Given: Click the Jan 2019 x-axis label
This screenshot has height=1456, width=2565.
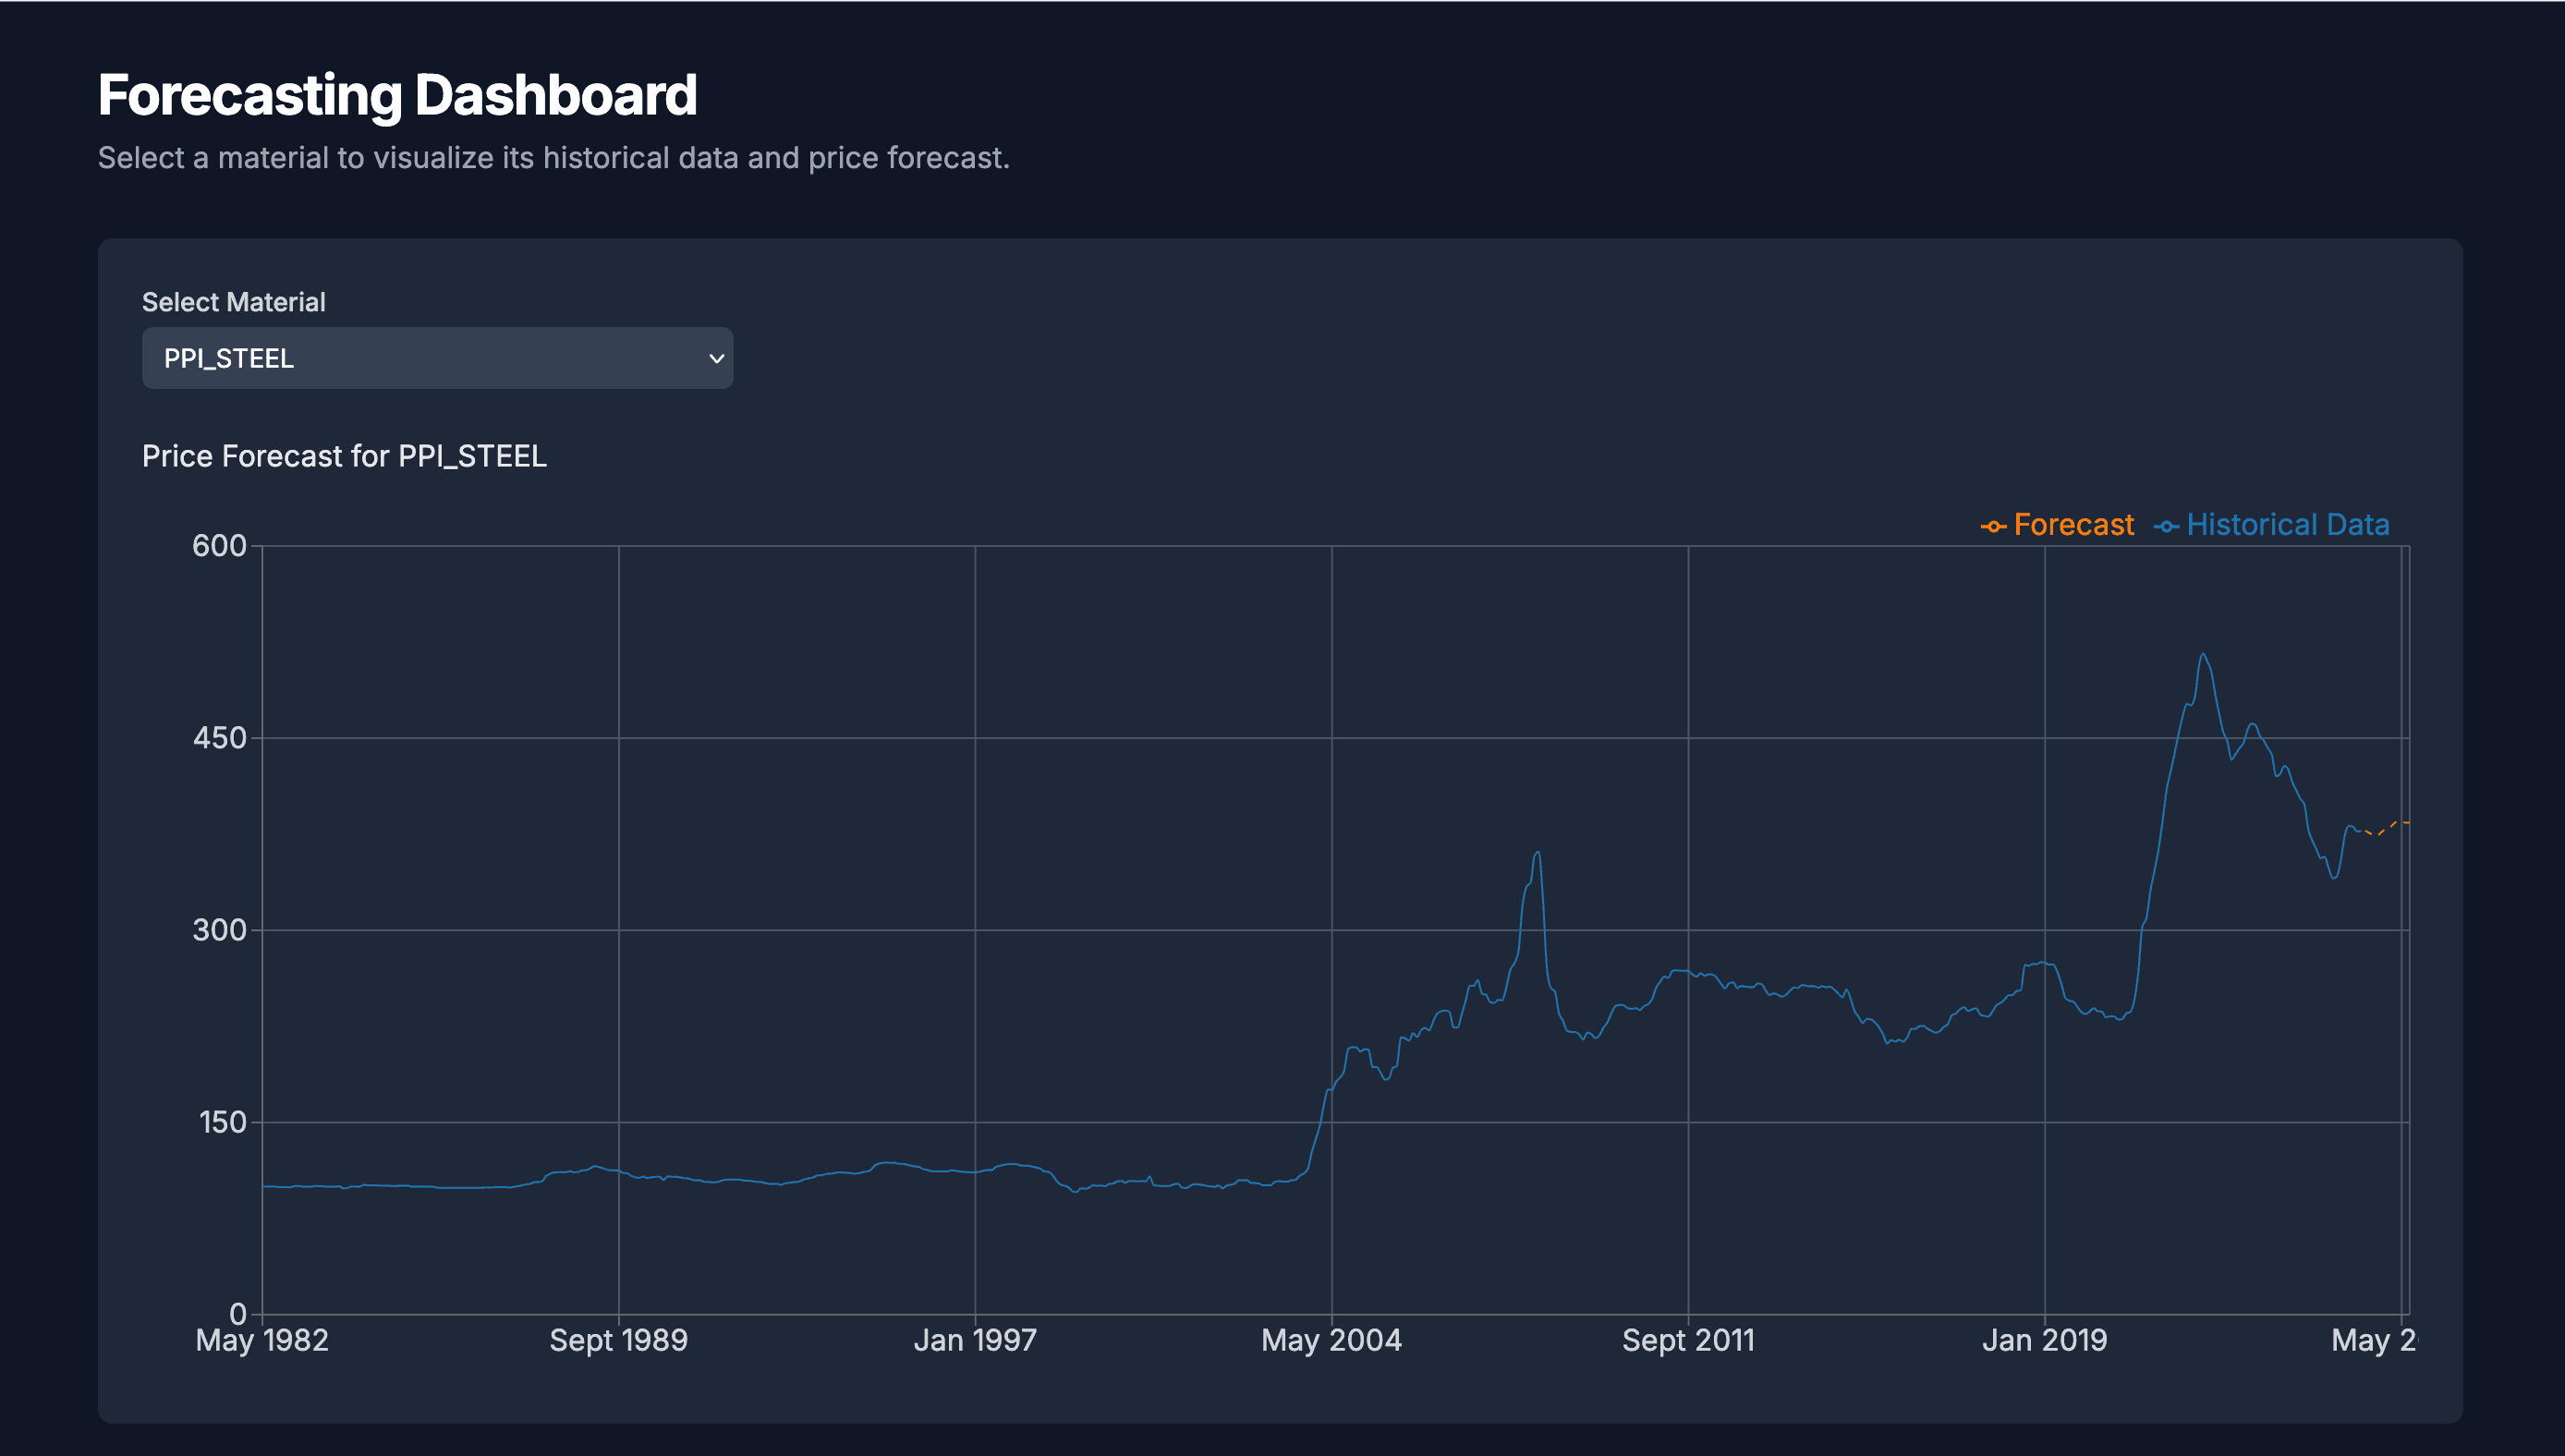Looking at the screenshot, I should coord(2044,1340).
